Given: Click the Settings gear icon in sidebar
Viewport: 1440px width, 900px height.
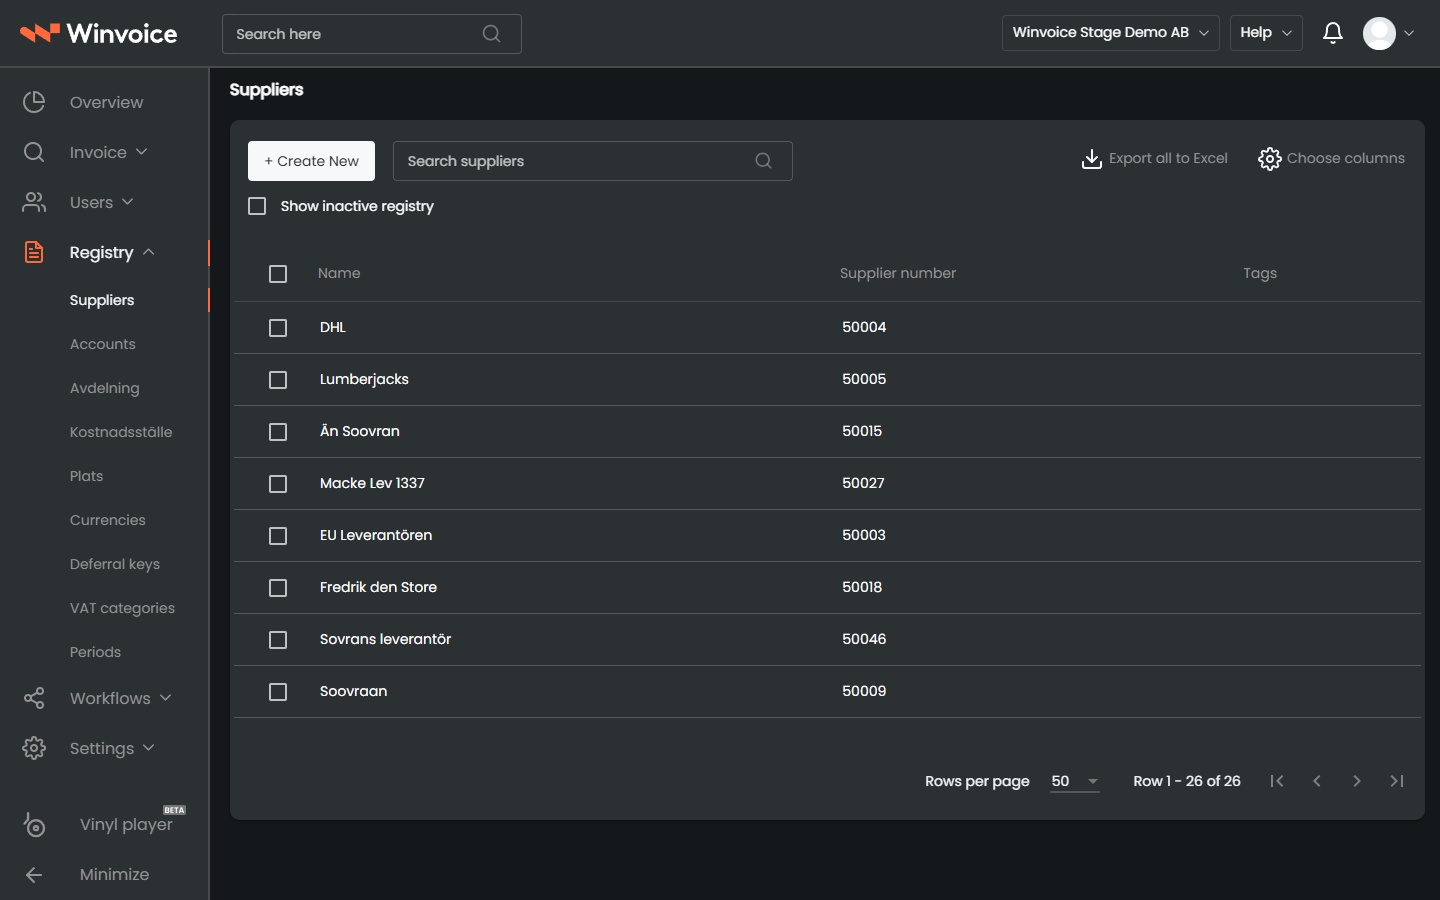Looking at the screenshot, I should 34,748.
